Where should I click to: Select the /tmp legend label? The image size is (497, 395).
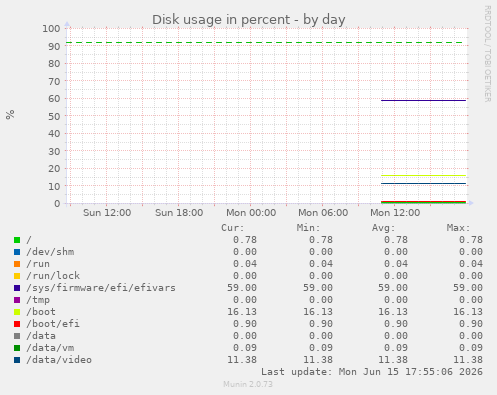tap(38, 300)
